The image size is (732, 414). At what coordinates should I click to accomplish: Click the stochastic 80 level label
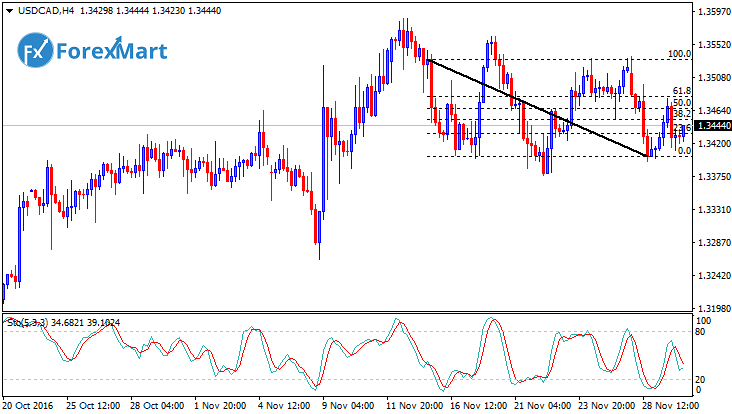[703, 332]
